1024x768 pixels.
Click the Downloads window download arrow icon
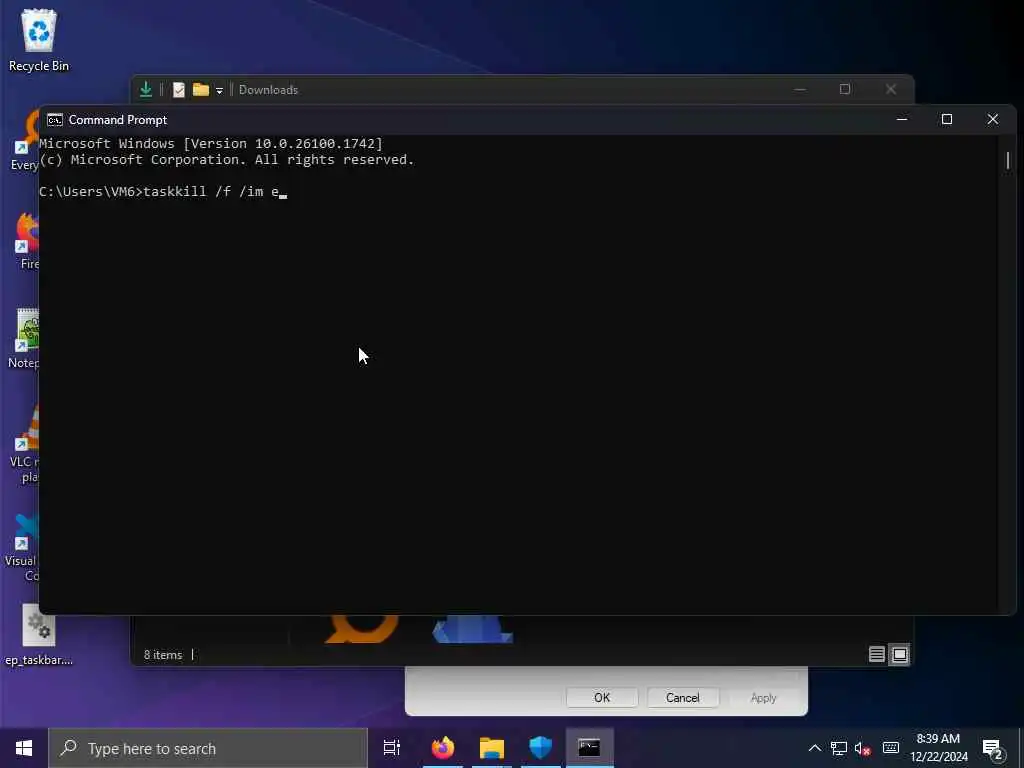pos(146,89)
